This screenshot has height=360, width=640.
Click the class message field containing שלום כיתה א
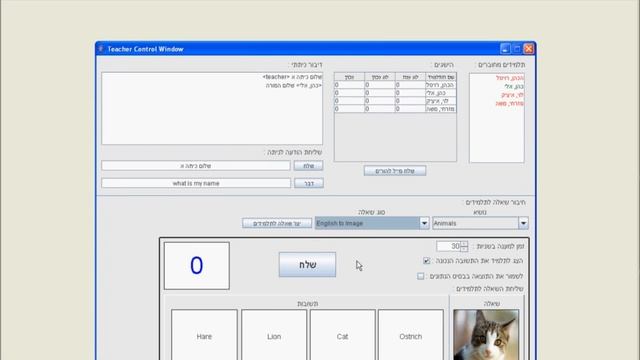[x=196, y=166]
